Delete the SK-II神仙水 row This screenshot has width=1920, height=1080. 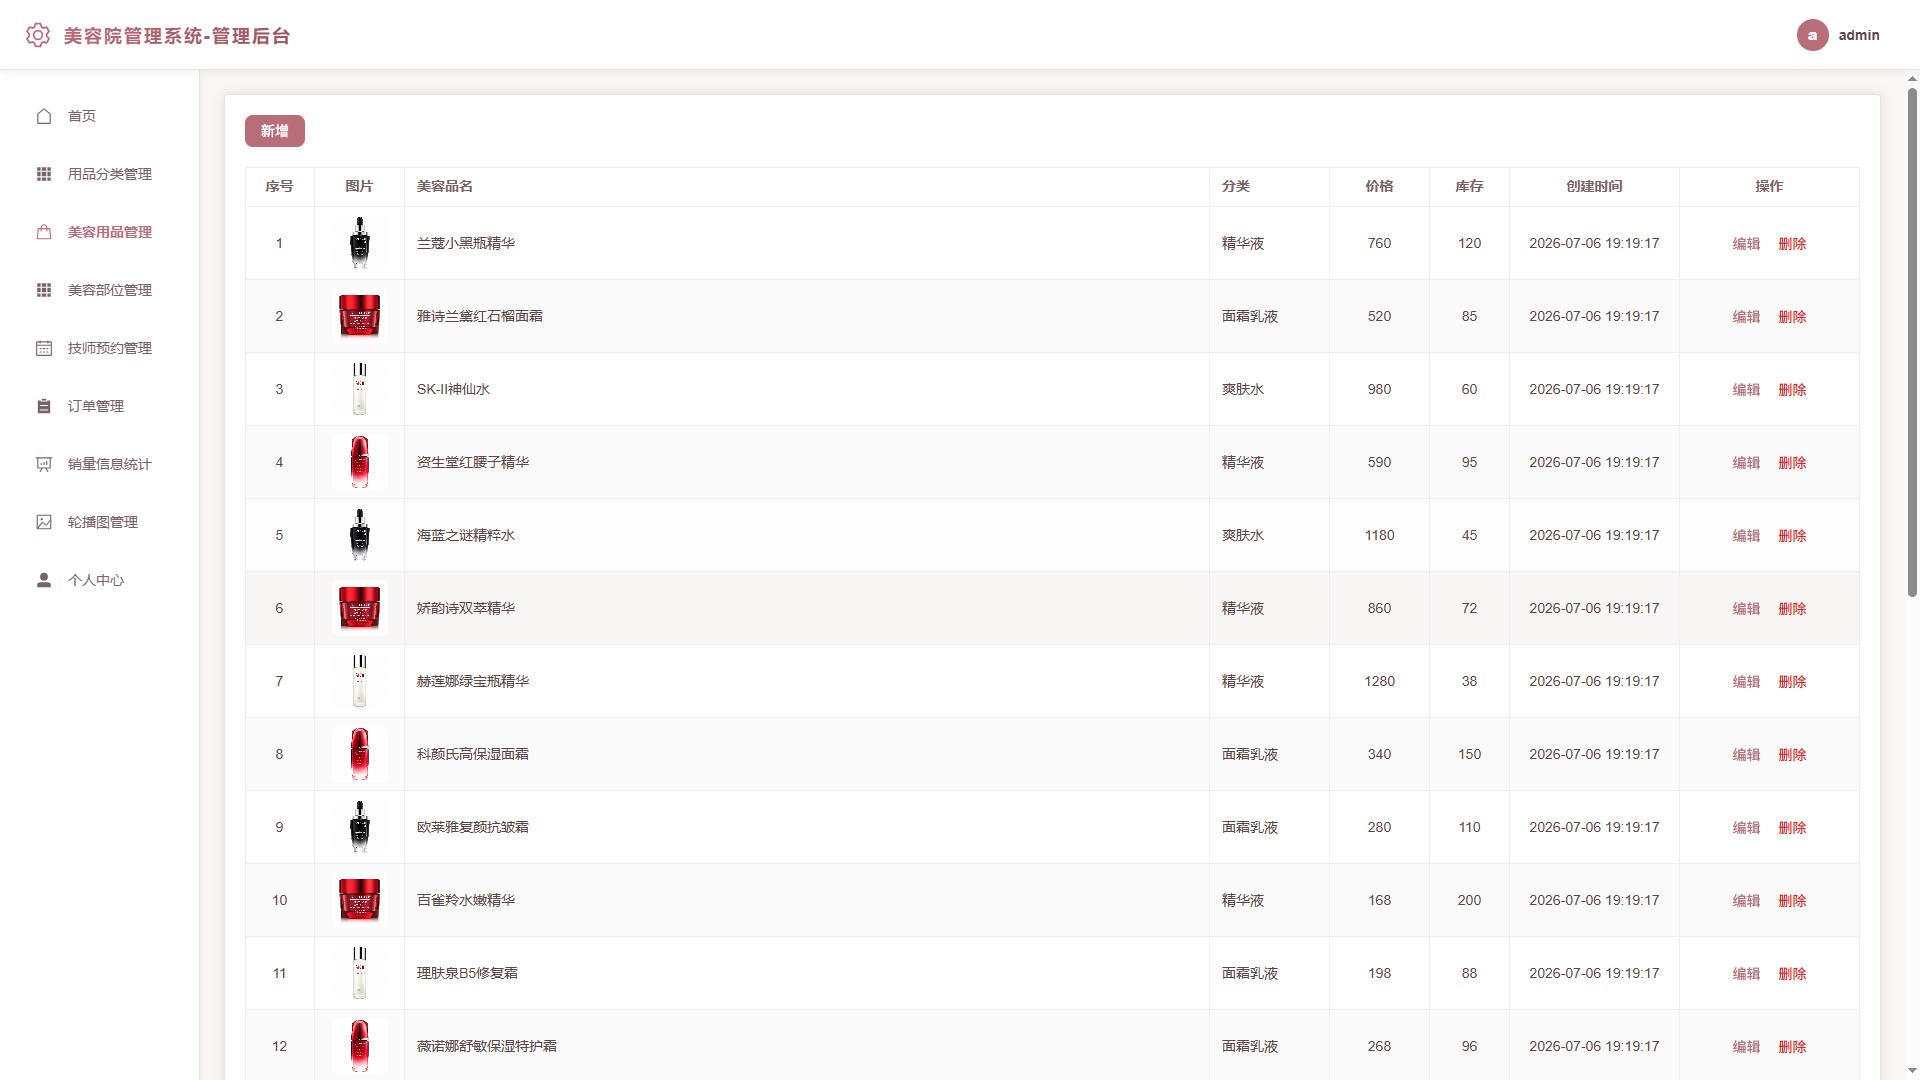[1792, 390]
